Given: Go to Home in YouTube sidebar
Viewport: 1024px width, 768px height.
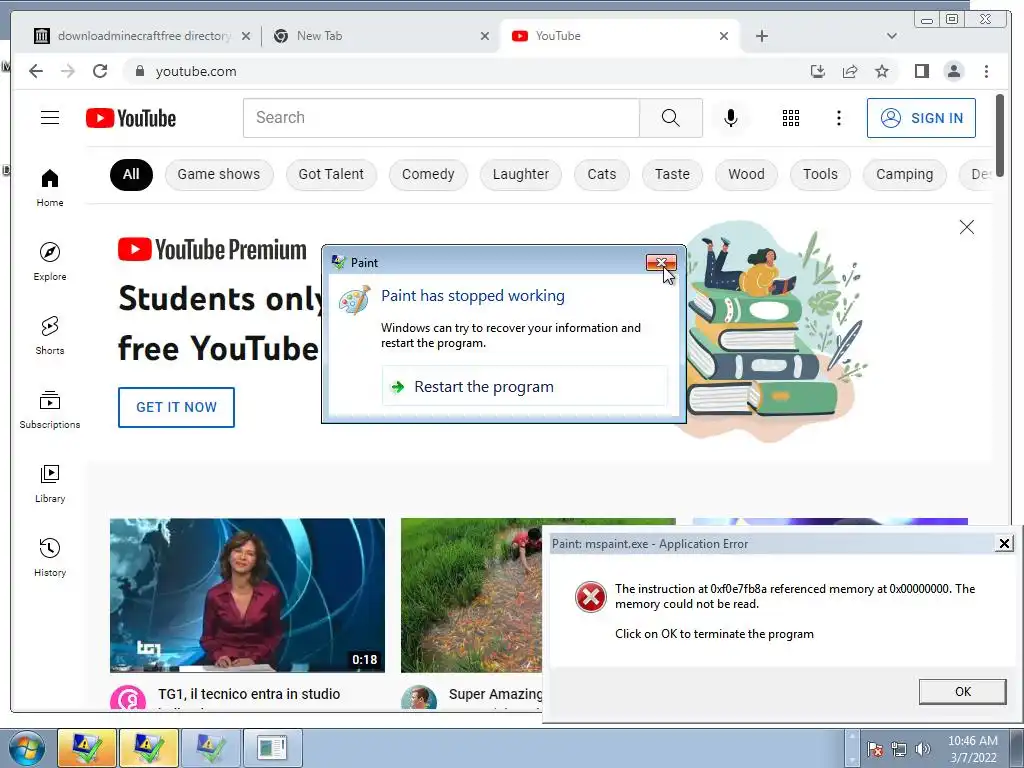Looking at the screenshot, I should [x=50, y=188].
